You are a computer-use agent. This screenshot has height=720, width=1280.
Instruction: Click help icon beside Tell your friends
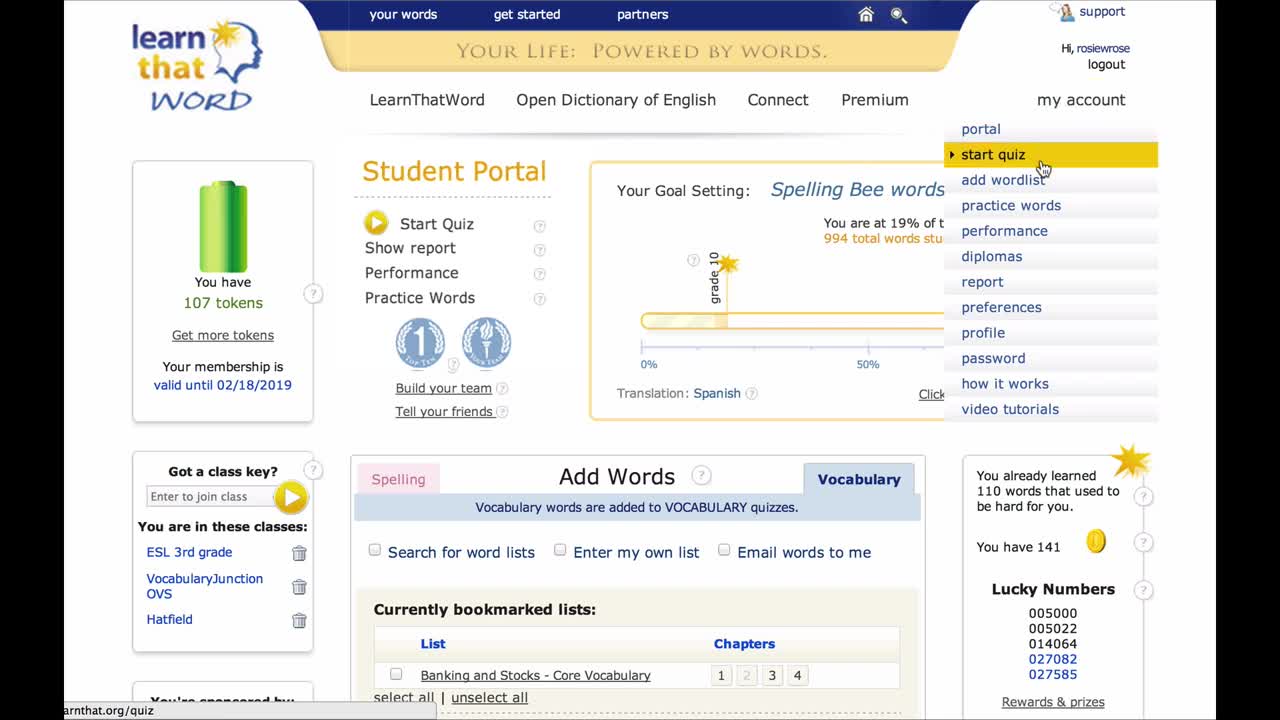502,412
